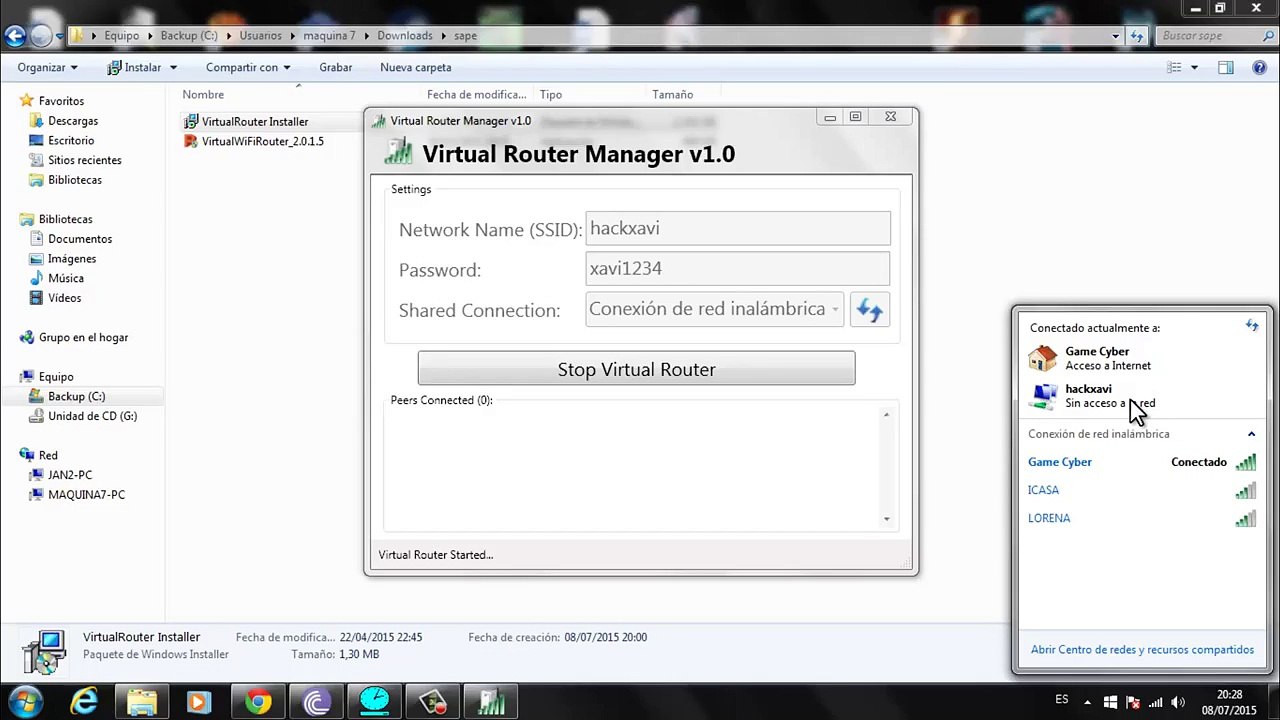Click Nueva carpeta in the Explorer toolbar
The height and width of the screenshot is (720, 1280).
click(x=415, y=67)
